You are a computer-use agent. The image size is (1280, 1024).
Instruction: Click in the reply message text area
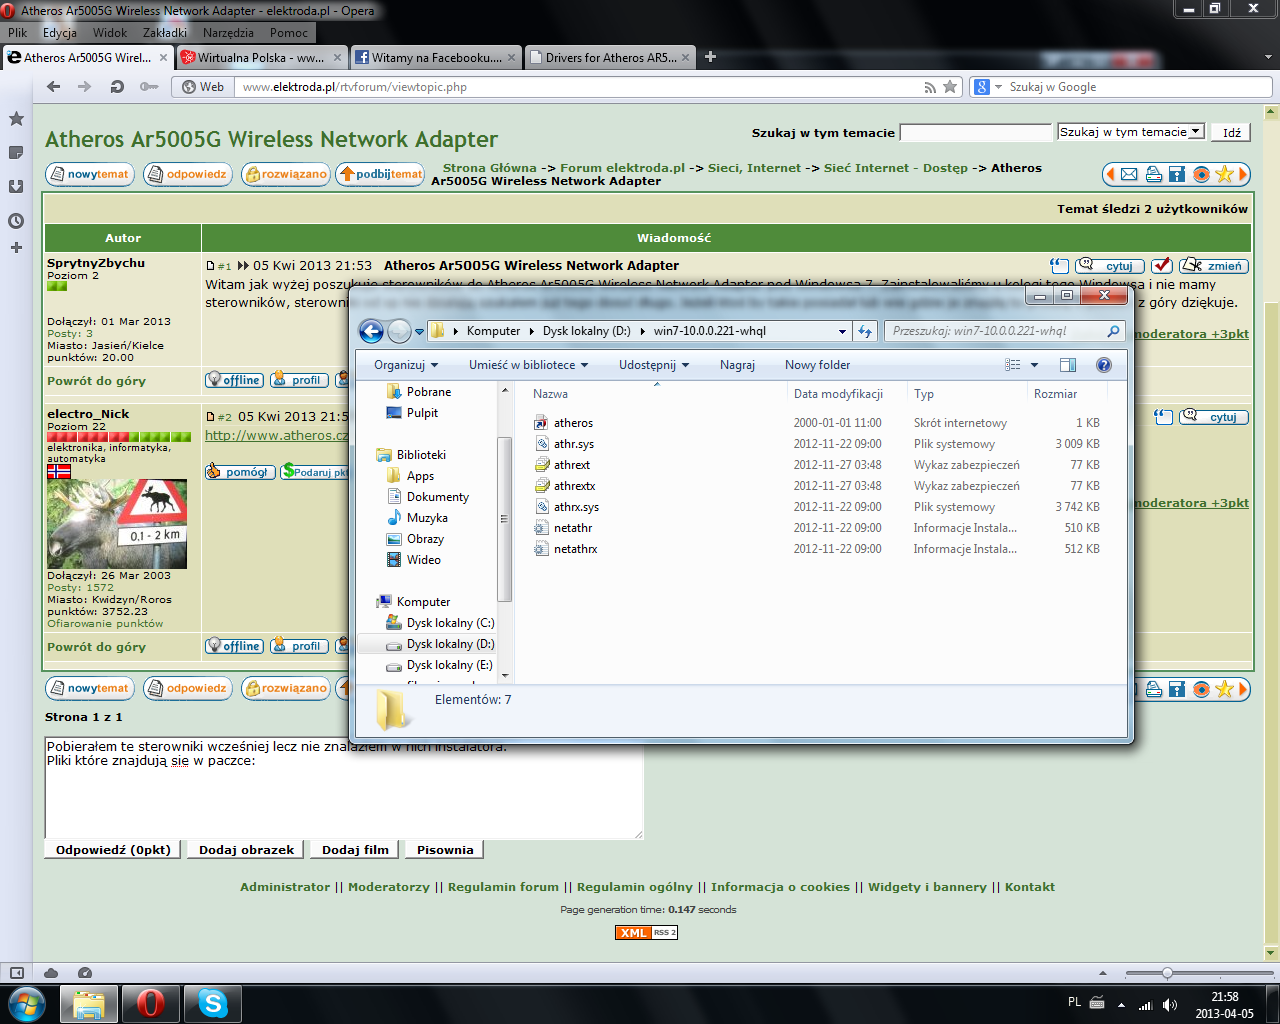[x=343, y=788]
